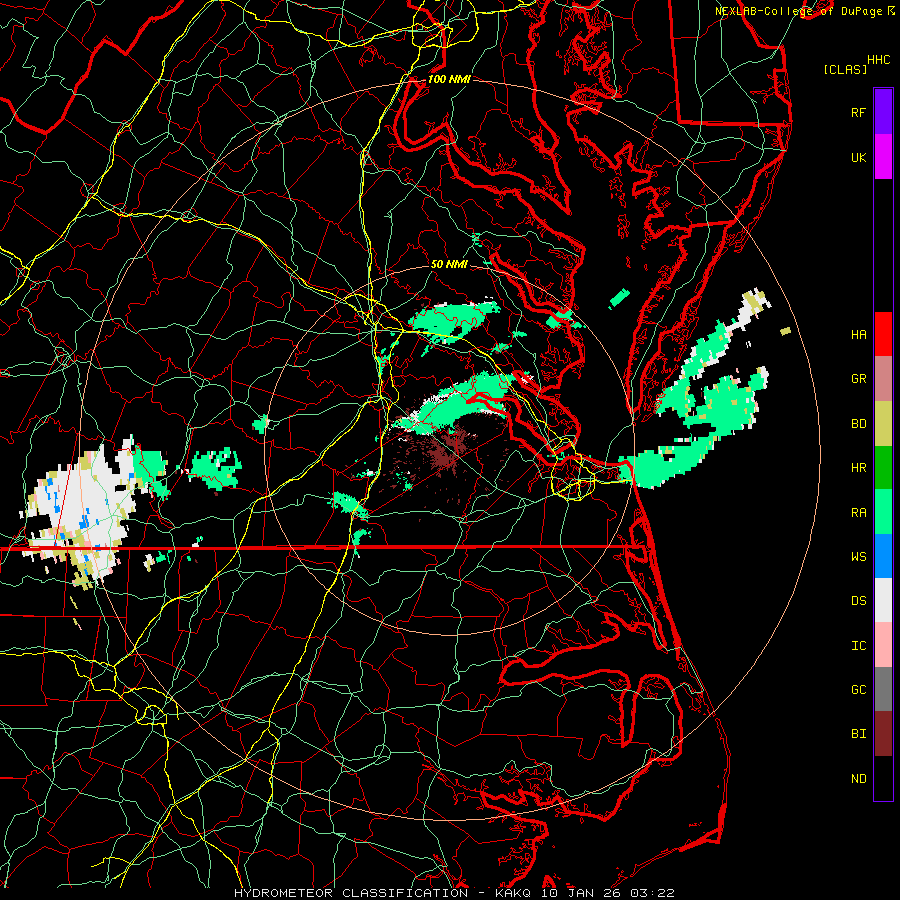900x900 pixels.
Task: Click the NEXLAB-College of DuPage credit
Action: pos(799,11)
